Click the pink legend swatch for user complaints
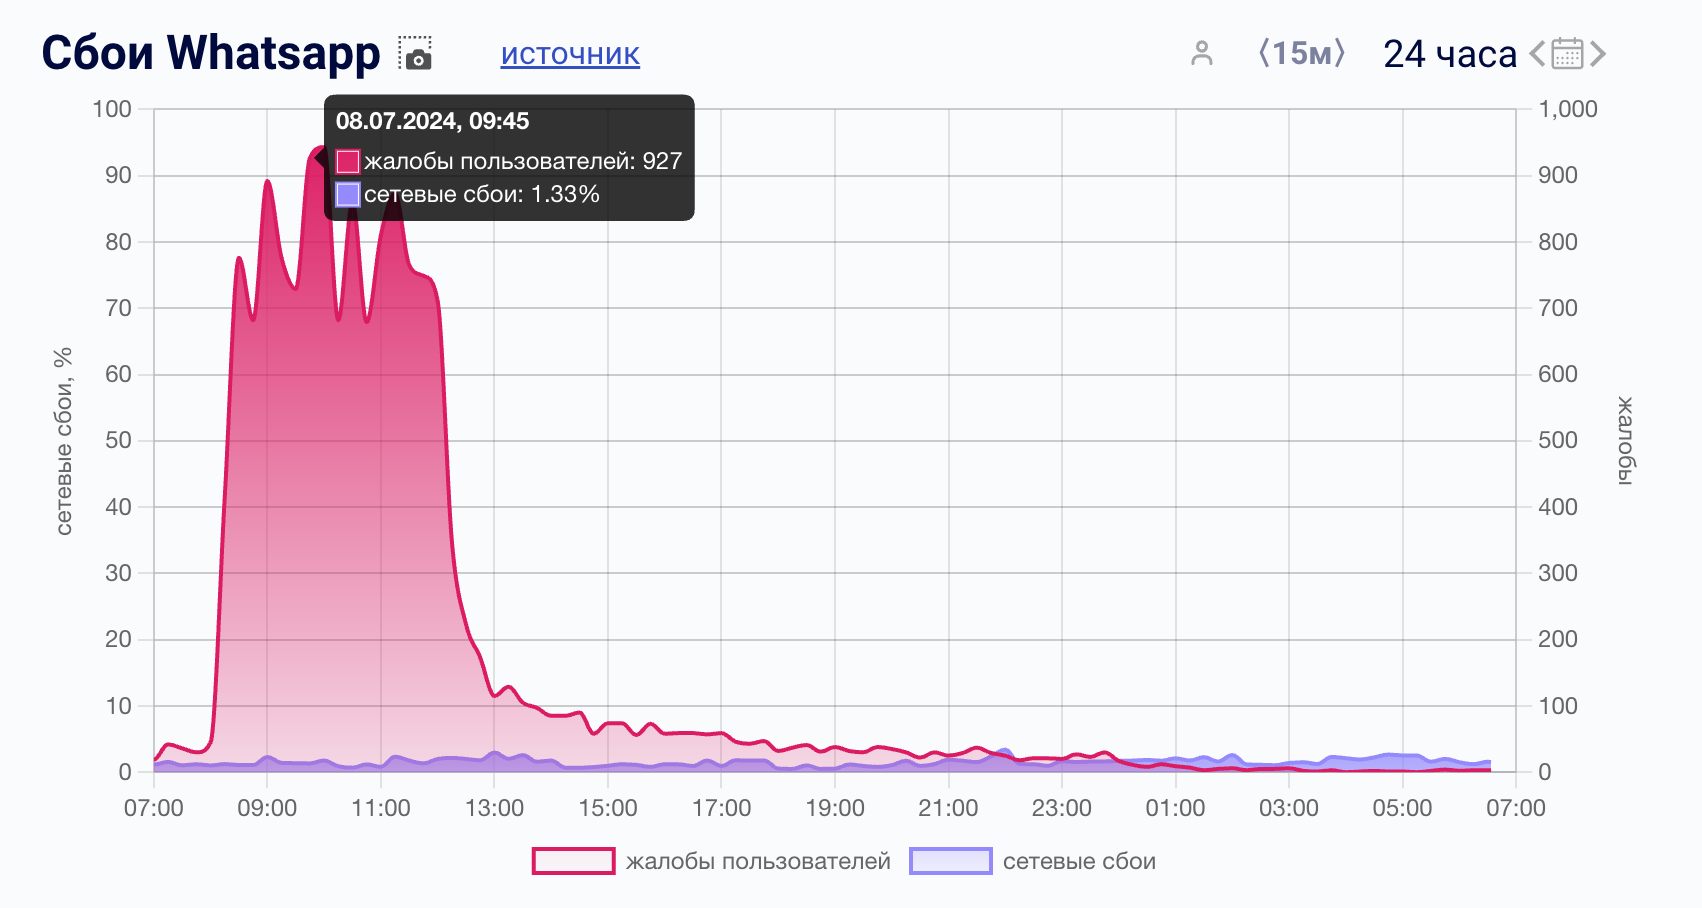The image size is (1702, 908). click(573, 861)
